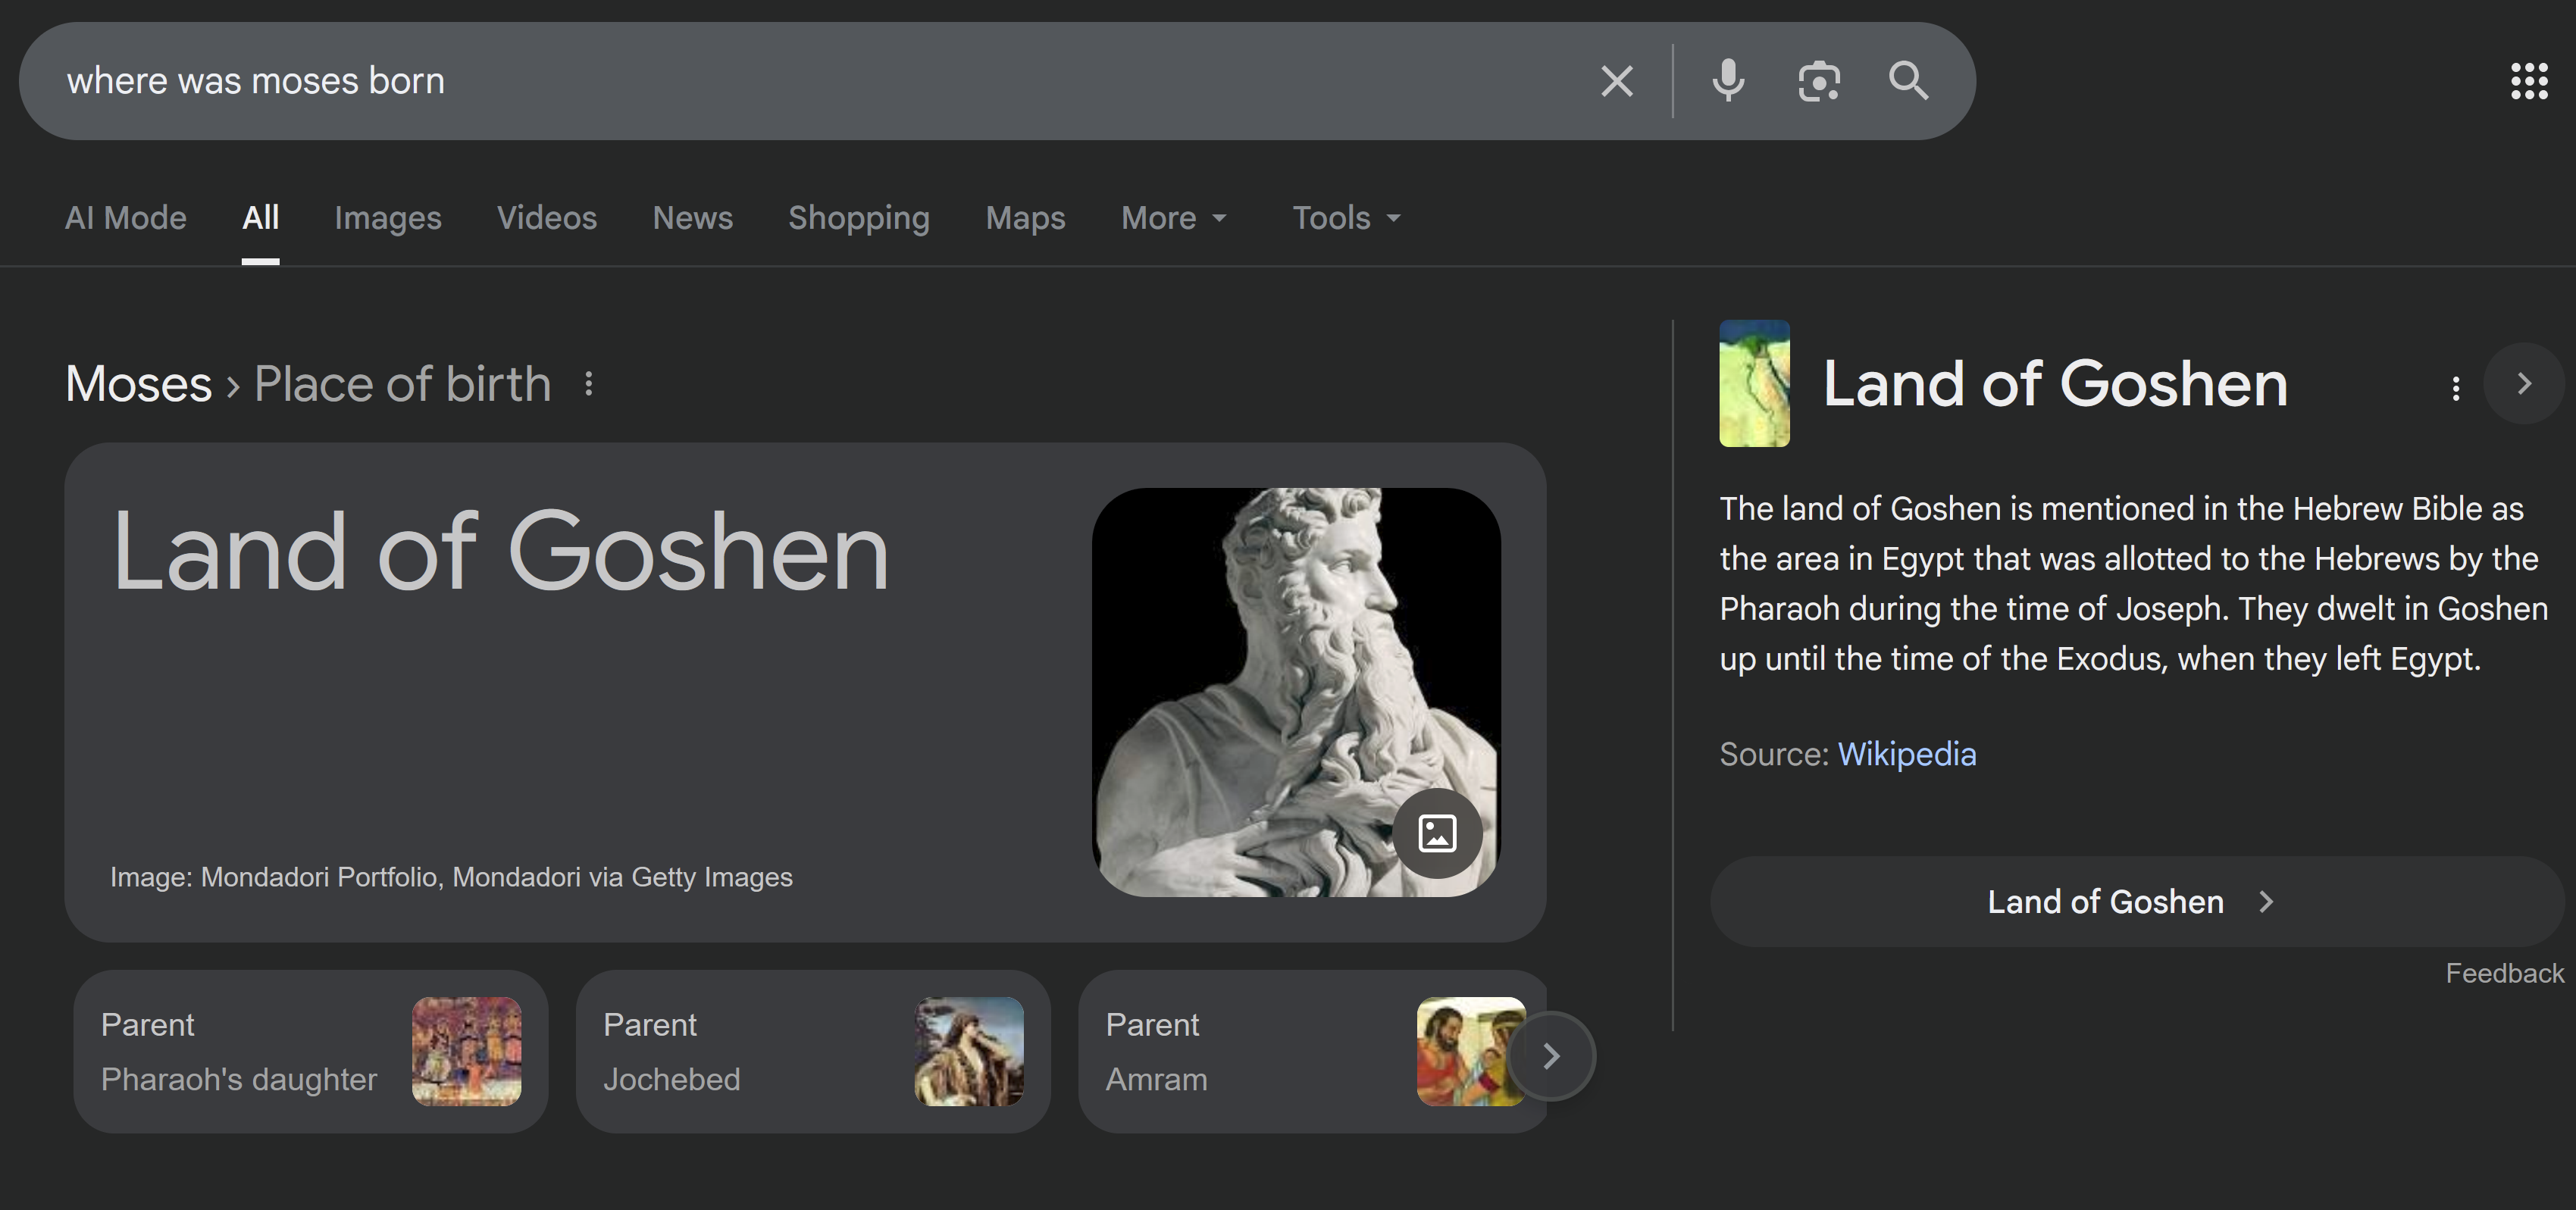The height and width of the screenshot is (1210, 2576).
Task: Start voice search with microphone icon
Action: click(1728, 81)
